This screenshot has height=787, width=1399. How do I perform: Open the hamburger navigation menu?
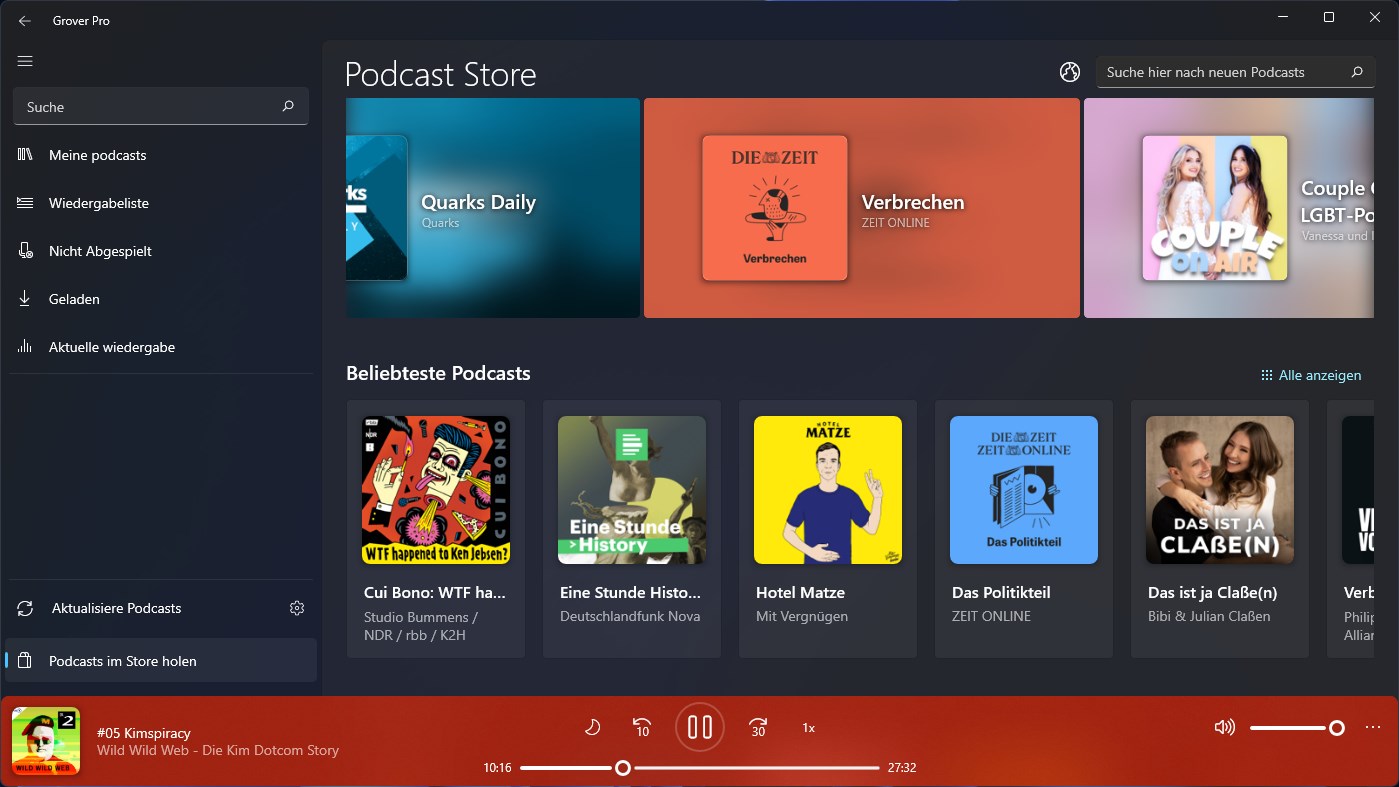25,61
